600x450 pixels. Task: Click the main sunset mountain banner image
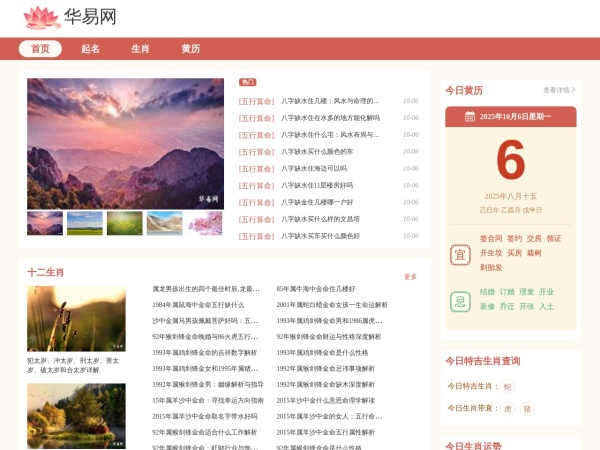[126, 143]
